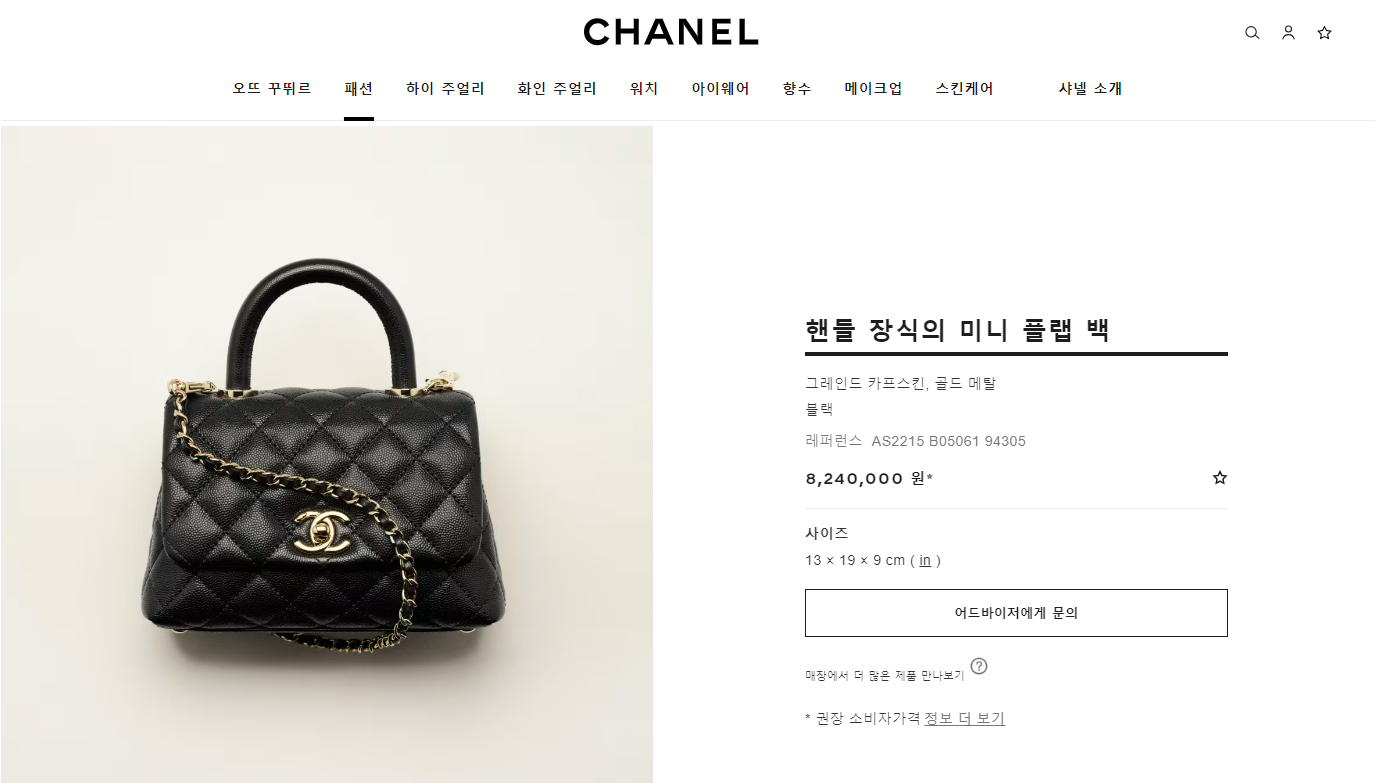Click the 어드바이저에게 문의 button
This screenshot has height=783, width=1375.
(1016, 613)
